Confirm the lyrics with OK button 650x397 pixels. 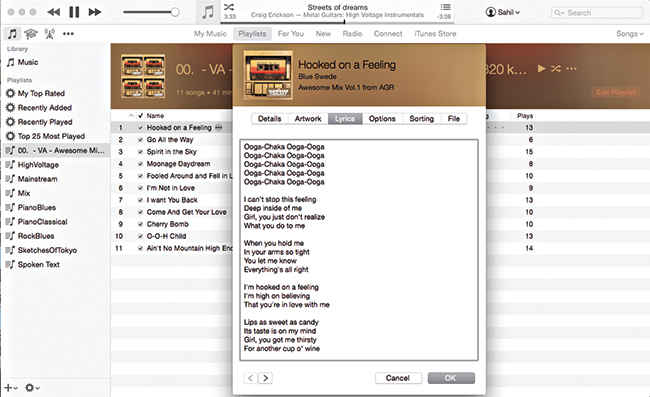451,378
